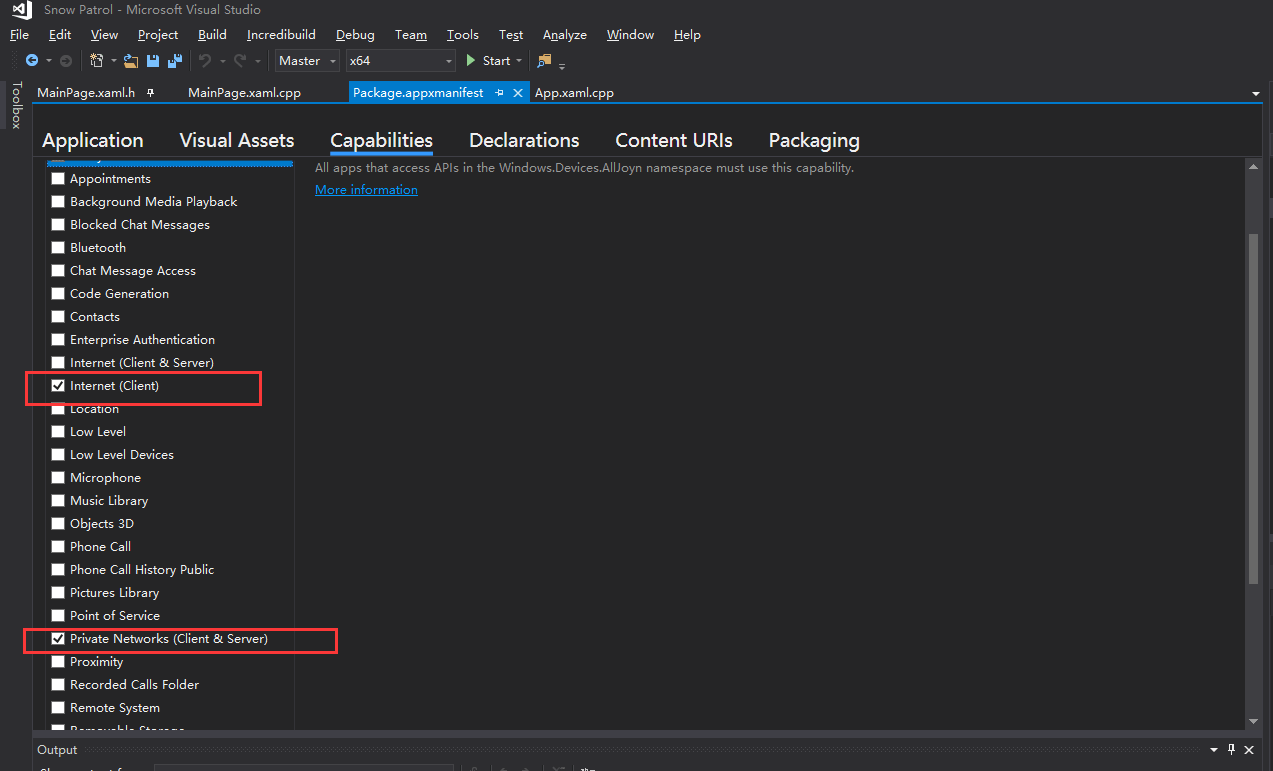Image resolution: width=1273 pixels, height=771 pixels.
Task: Click the Navigate Backward arrow icon
Action: pyautogui.click(x=32, y=60)
